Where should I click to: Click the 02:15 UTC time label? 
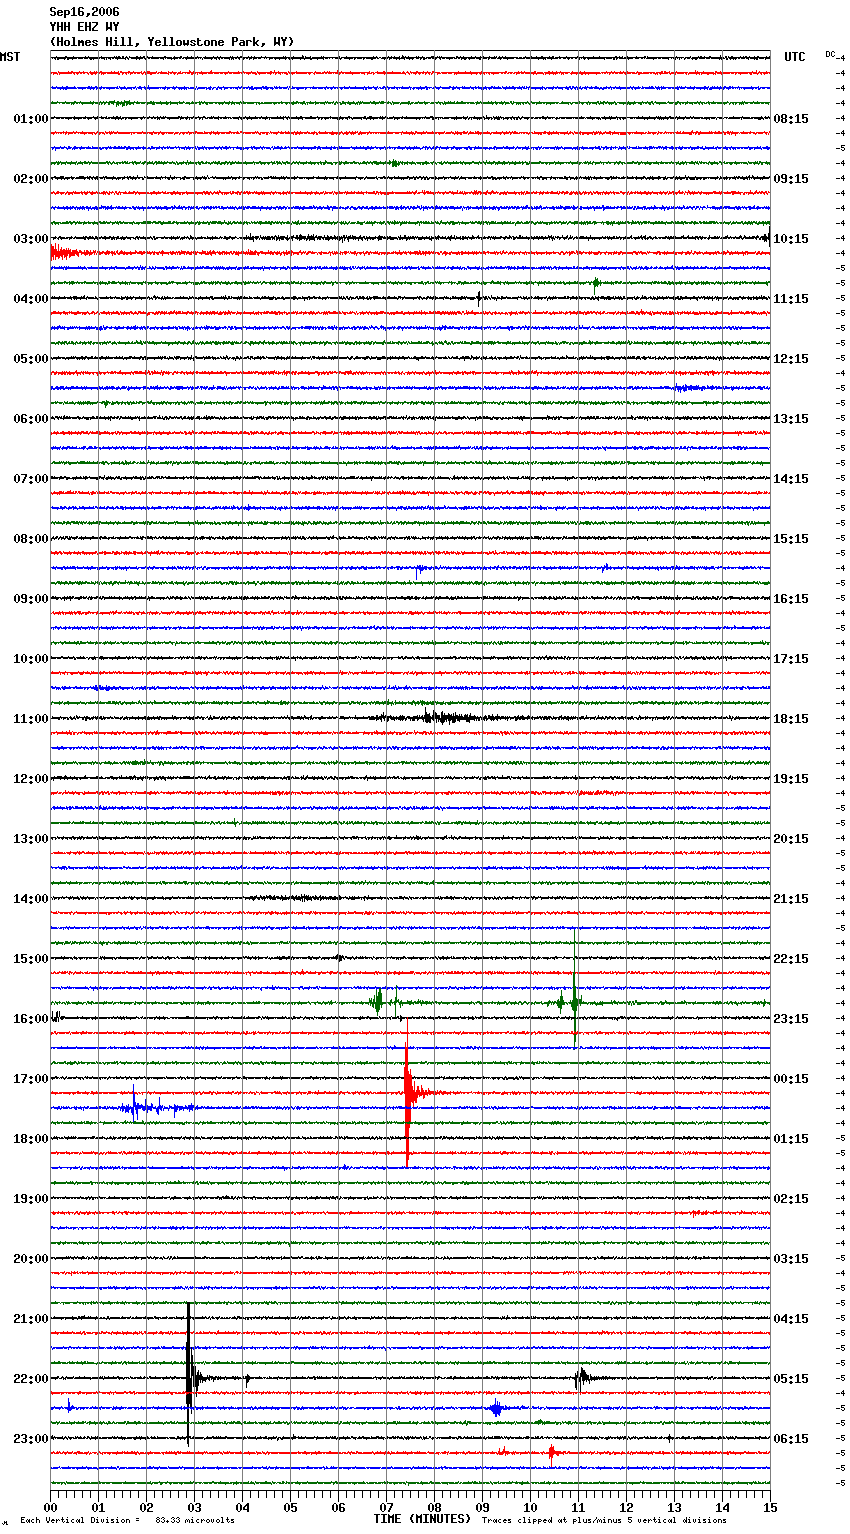point(791,1199)
